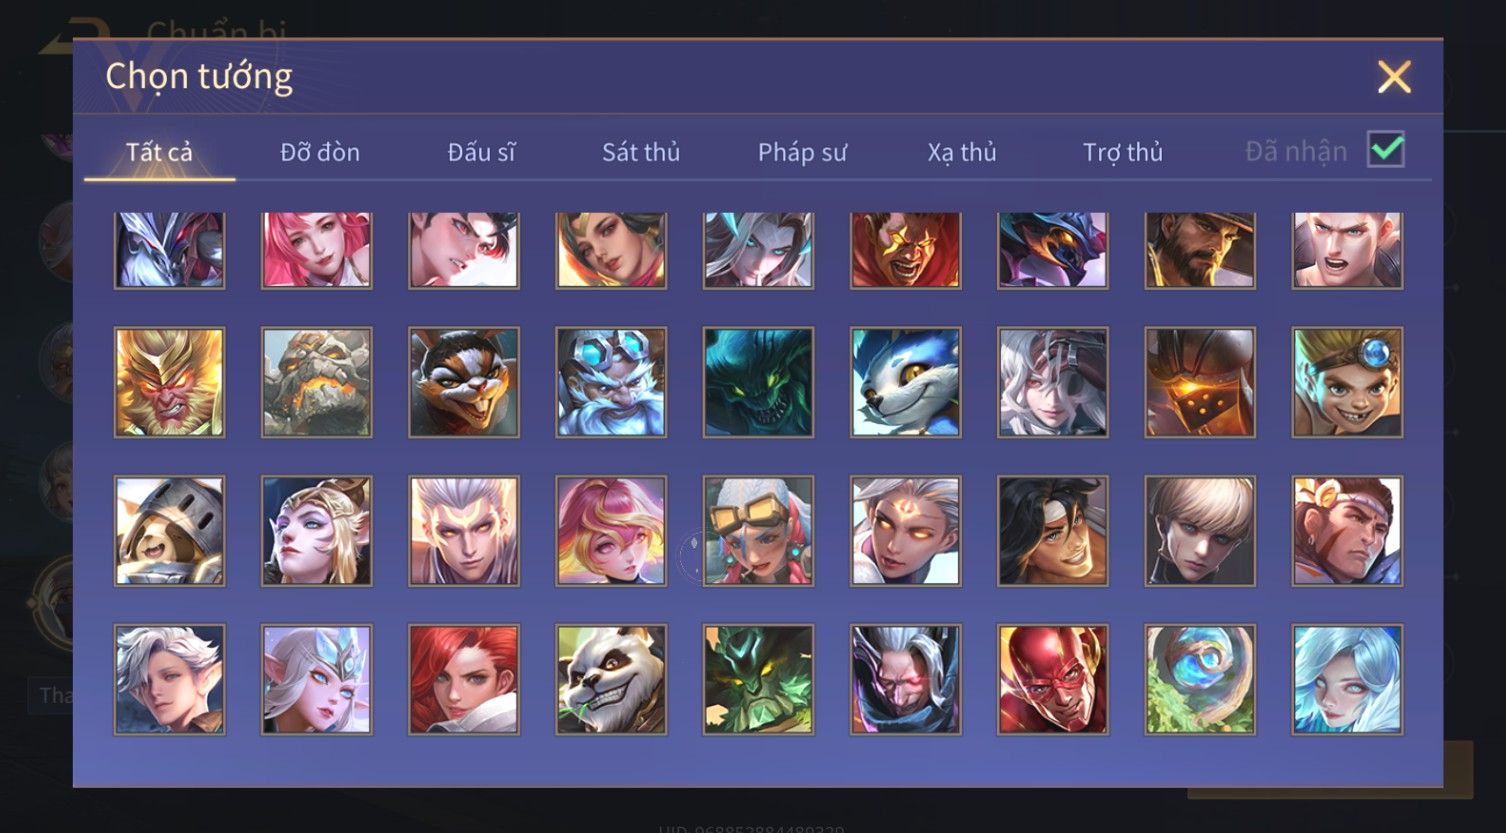Open the Sát thủ hero tab

pyautogui.click(x=641, y=152)
